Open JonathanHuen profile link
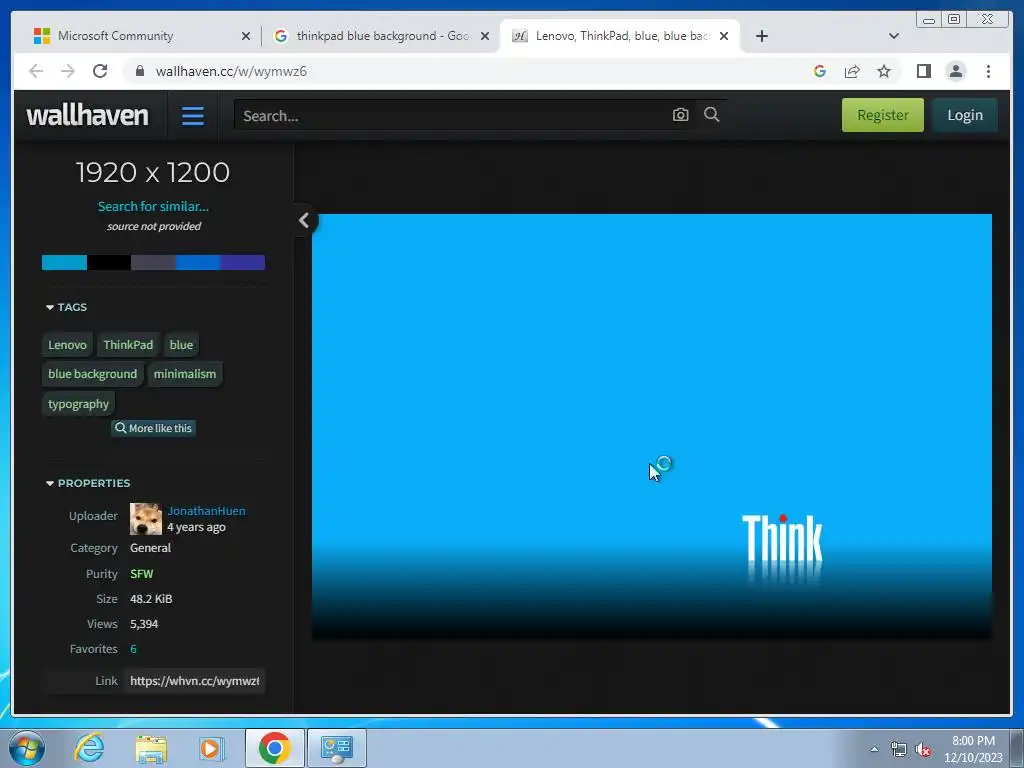The height and width of the screenshot is (768, 1024). coord(206,511)
